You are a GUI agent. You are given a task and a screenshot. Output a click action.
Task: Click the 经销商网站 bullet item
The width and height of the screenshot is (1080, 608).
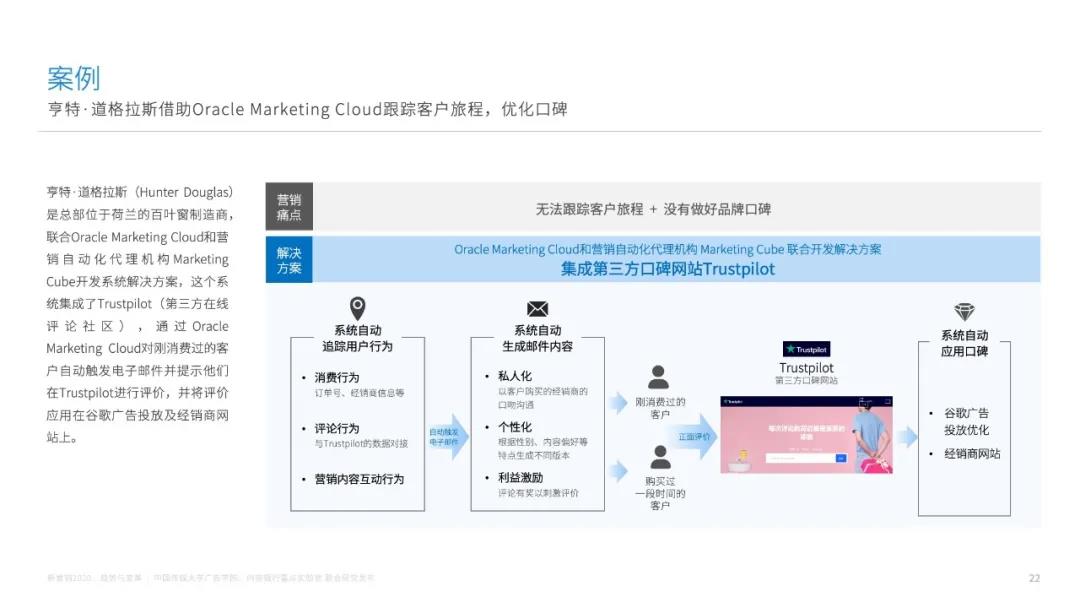[972, 454]
